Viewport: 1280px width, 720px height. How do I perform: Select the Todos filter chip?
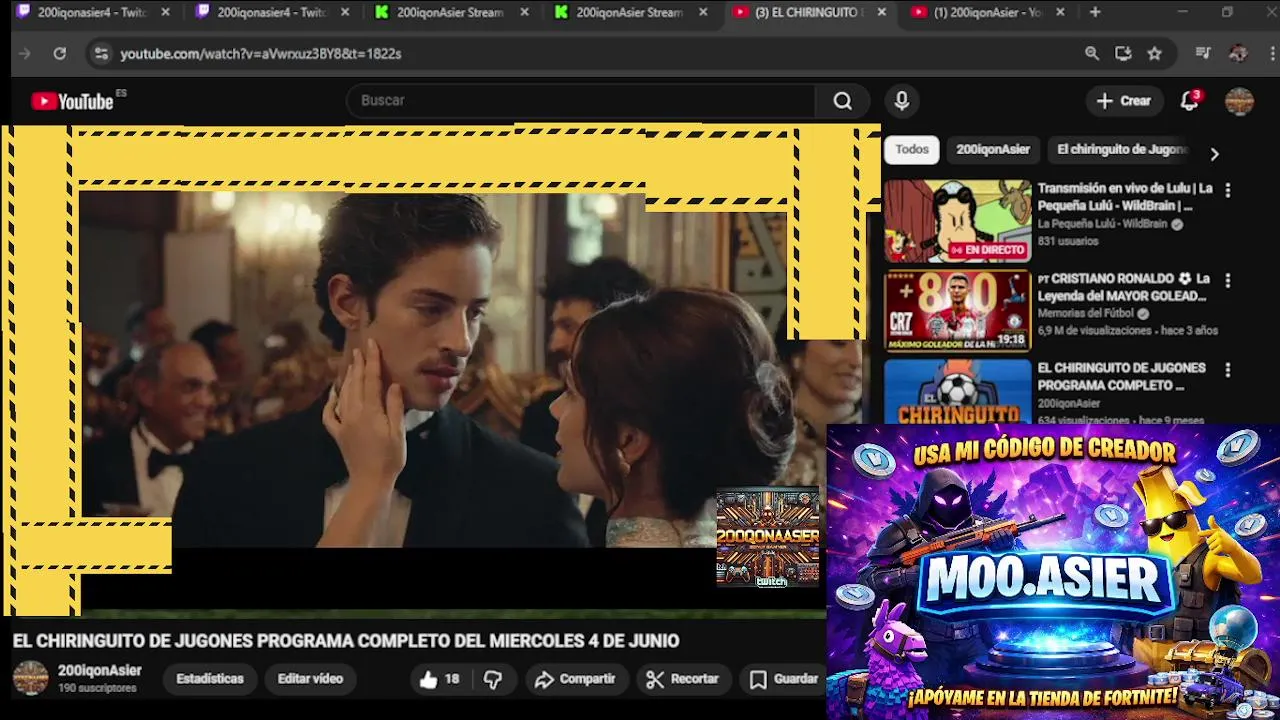click(912, 149)
